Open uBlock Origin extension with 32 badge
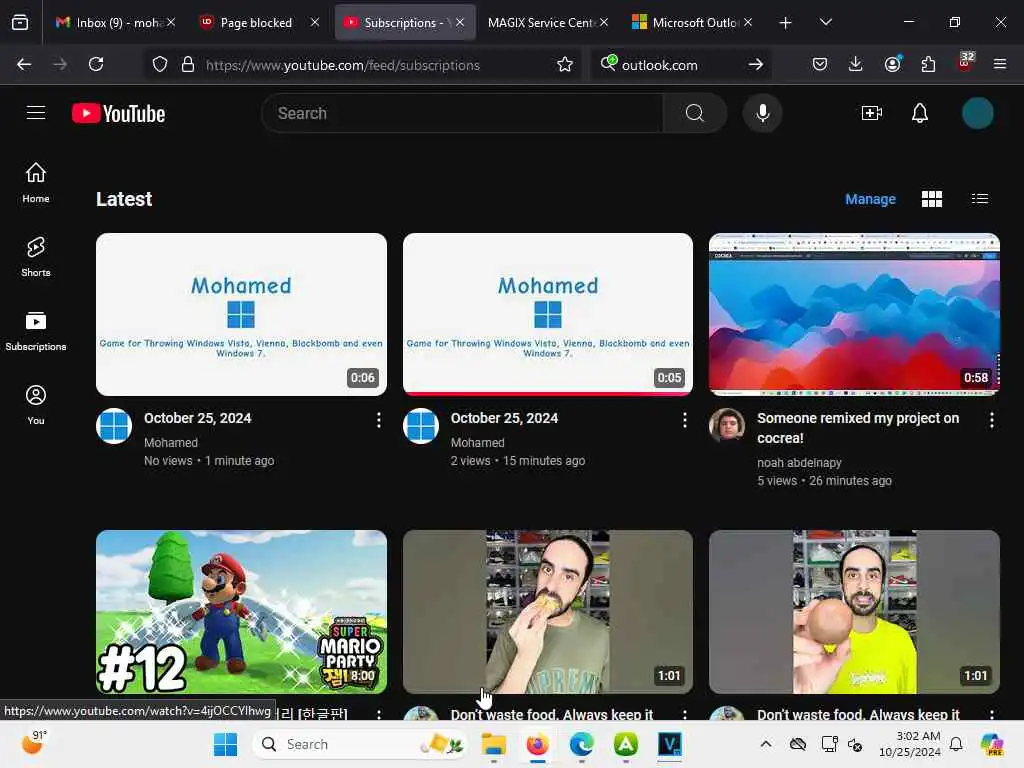The image size is (1024, 768). pos(965,63)
